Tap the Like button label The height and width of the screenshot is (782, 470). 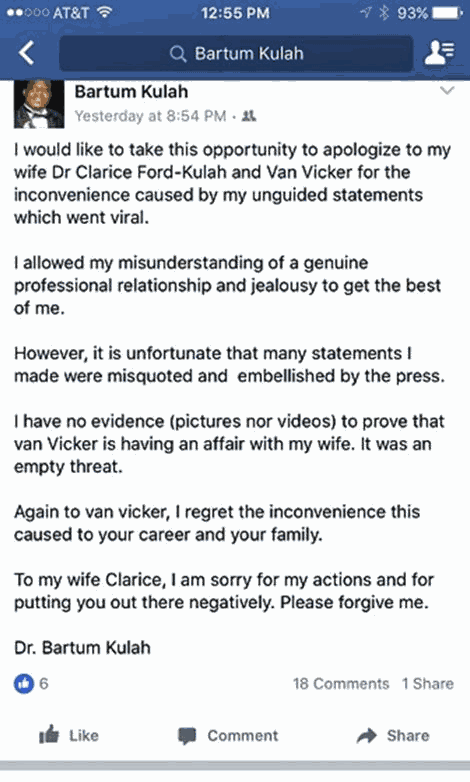[x=84, y=736]
